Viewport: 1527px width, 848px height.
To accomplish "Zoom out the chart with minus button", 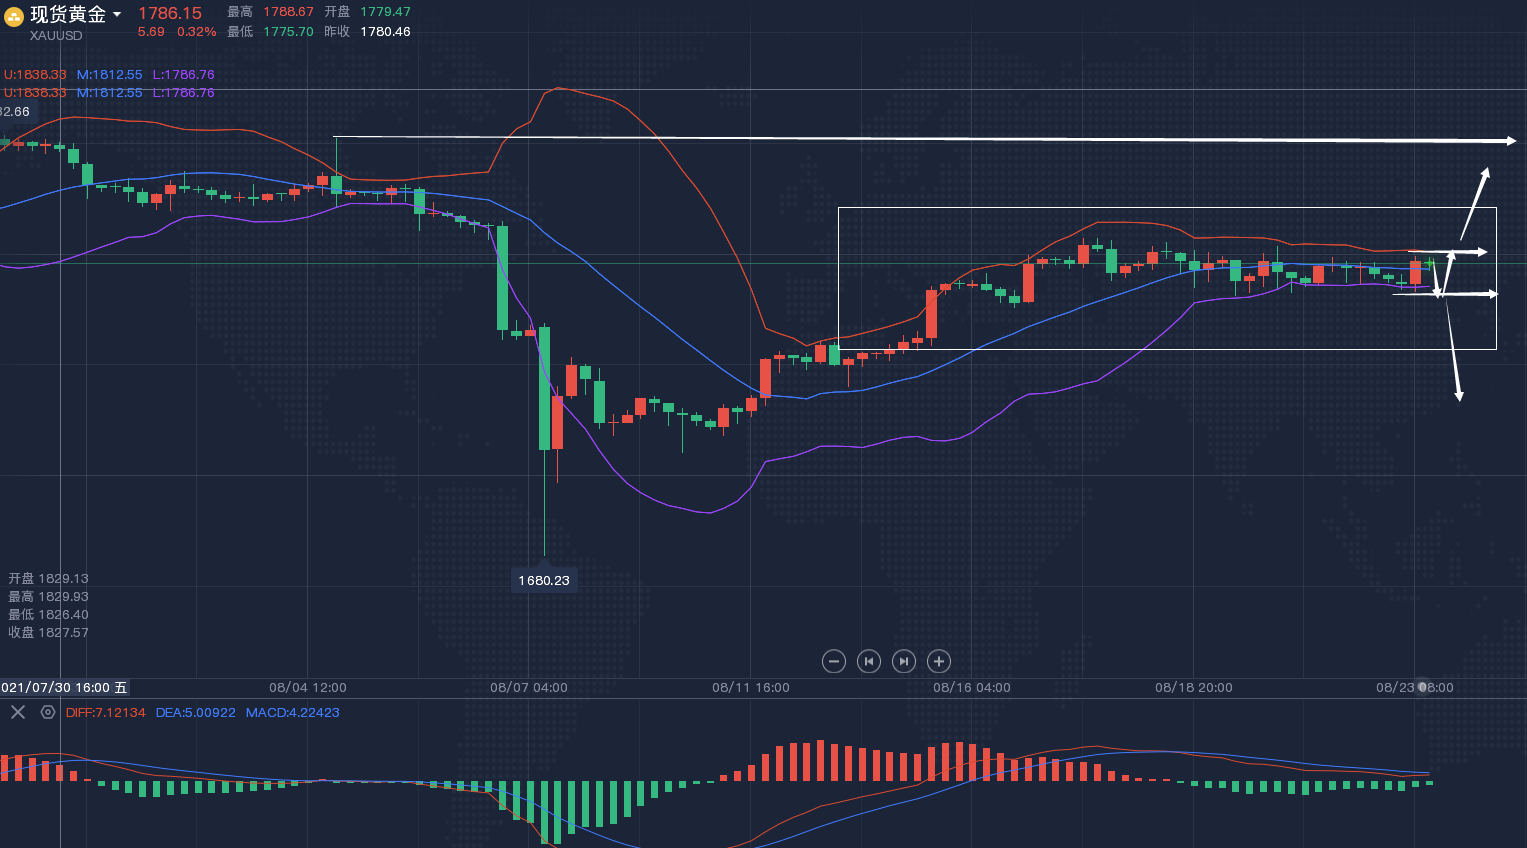I will pyautogui.click(x=834, y=661).
